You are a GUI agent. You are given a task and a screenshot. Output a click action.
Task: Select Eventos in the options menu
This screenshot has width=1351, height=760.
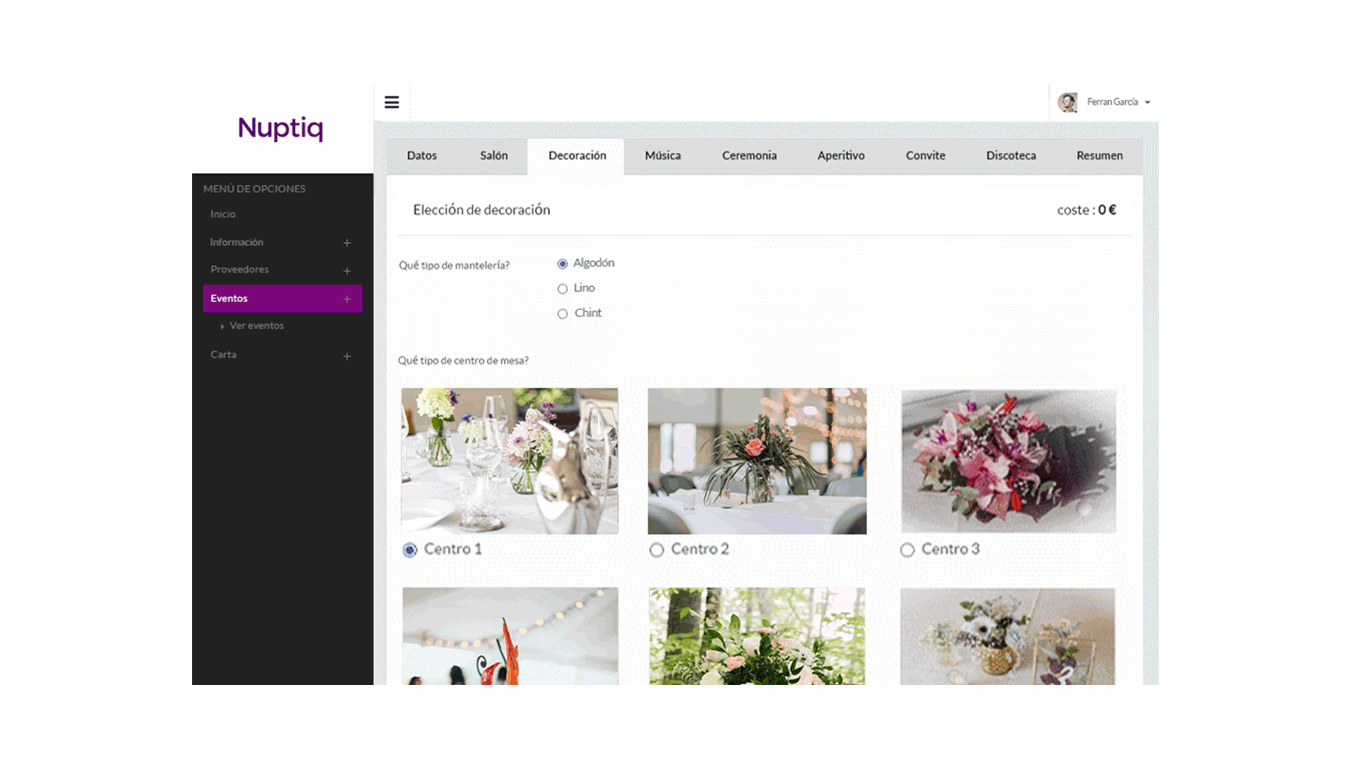point(229,298)
